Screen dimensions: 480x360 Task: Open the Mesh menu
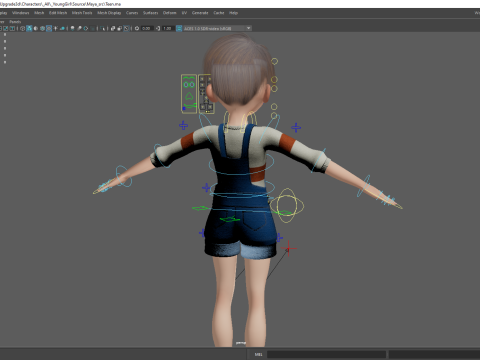click(39, 13)
